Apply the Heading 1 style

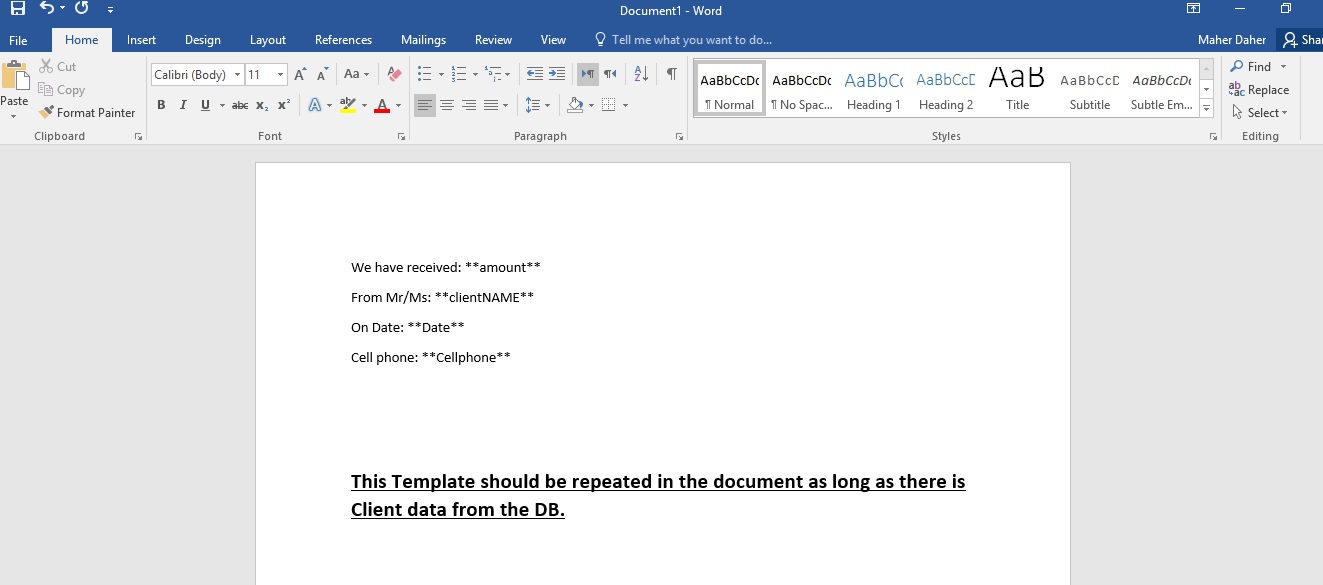(x=873, y=89)
